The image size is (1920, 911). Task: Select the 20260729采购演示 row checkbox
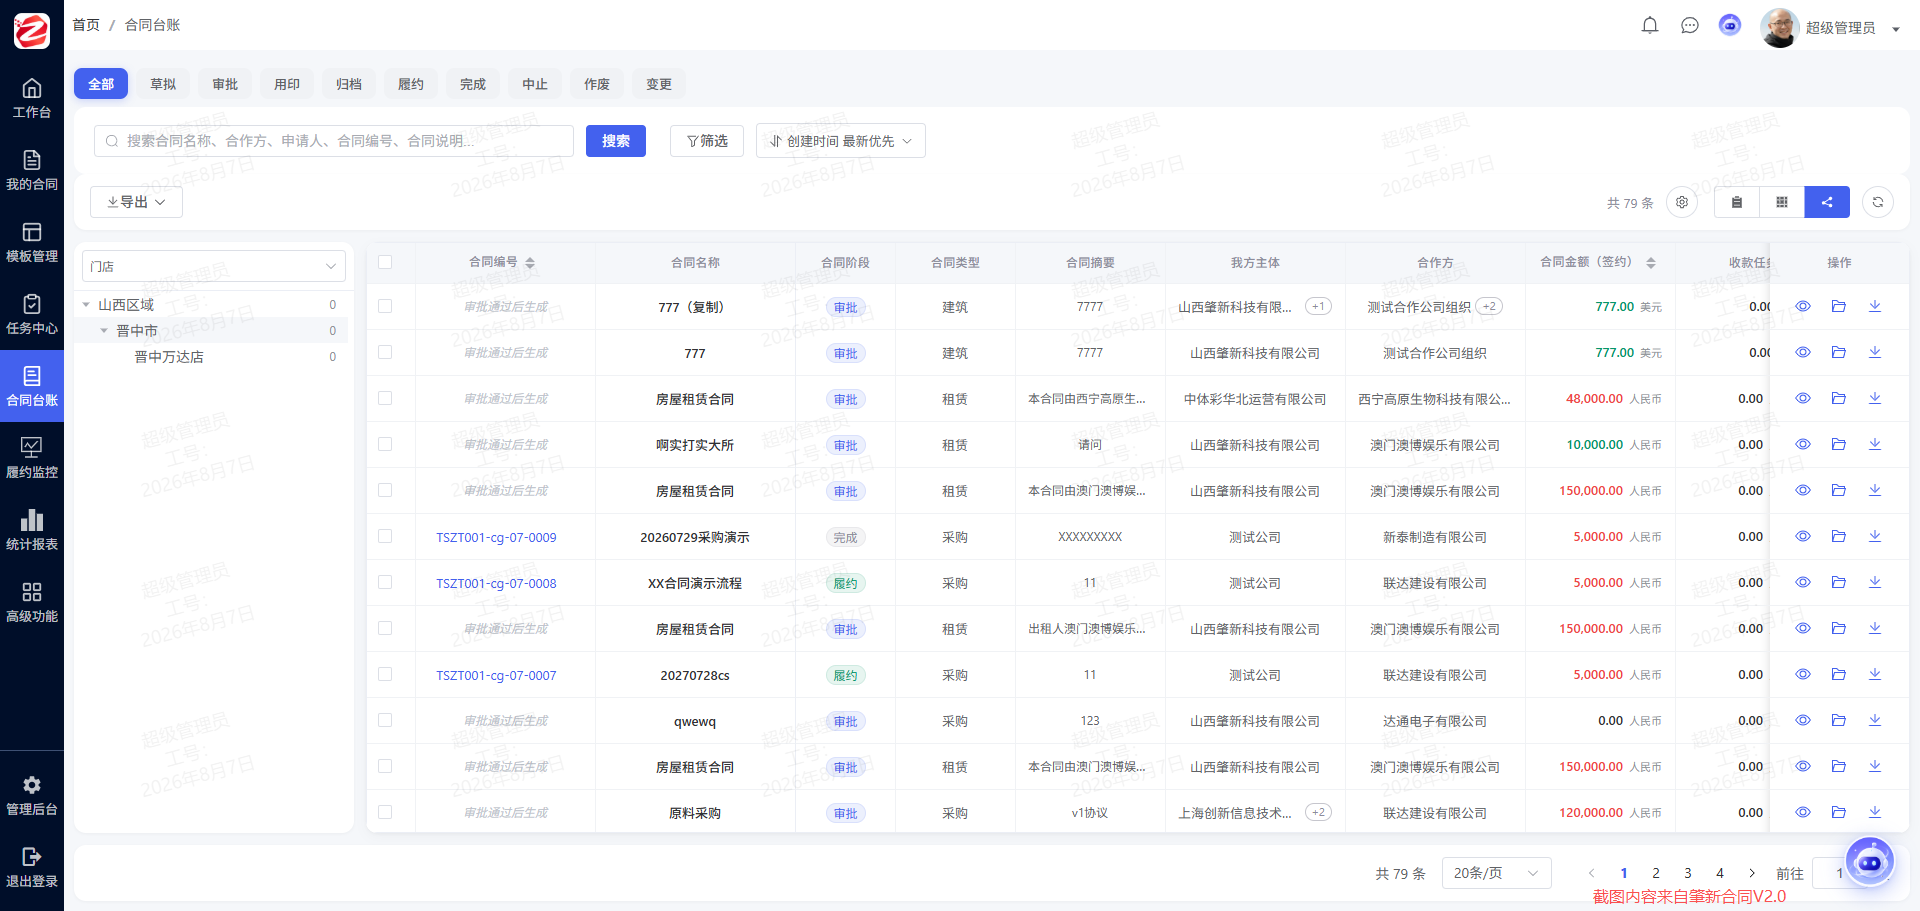coord(385,536)
